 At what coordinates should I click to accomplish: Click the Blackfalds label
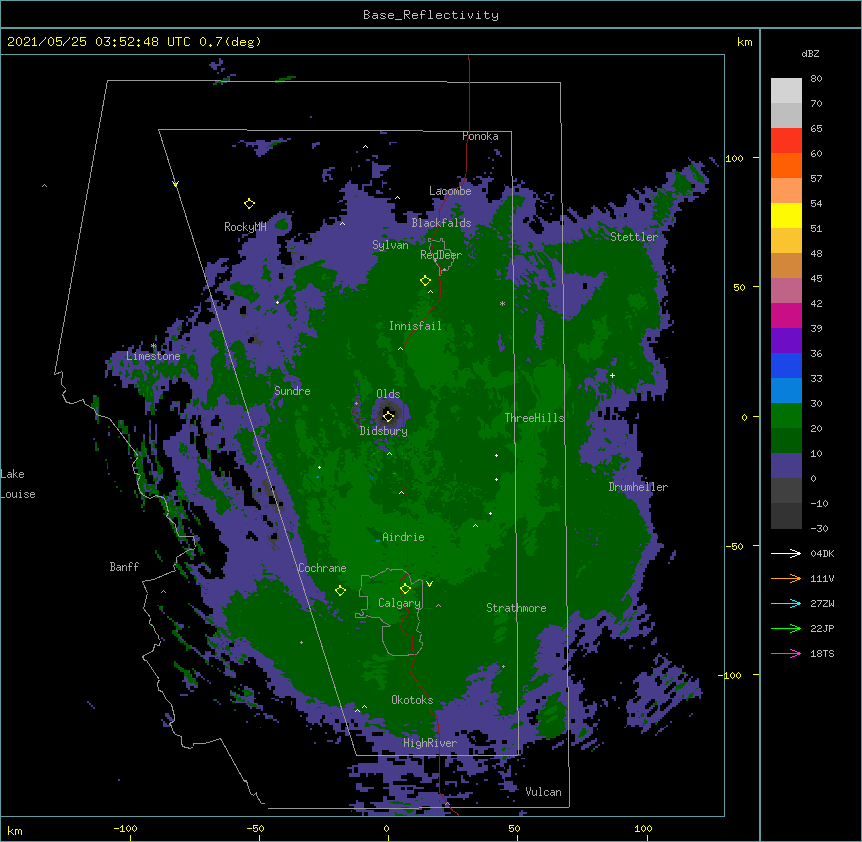[x=441, y=223]
